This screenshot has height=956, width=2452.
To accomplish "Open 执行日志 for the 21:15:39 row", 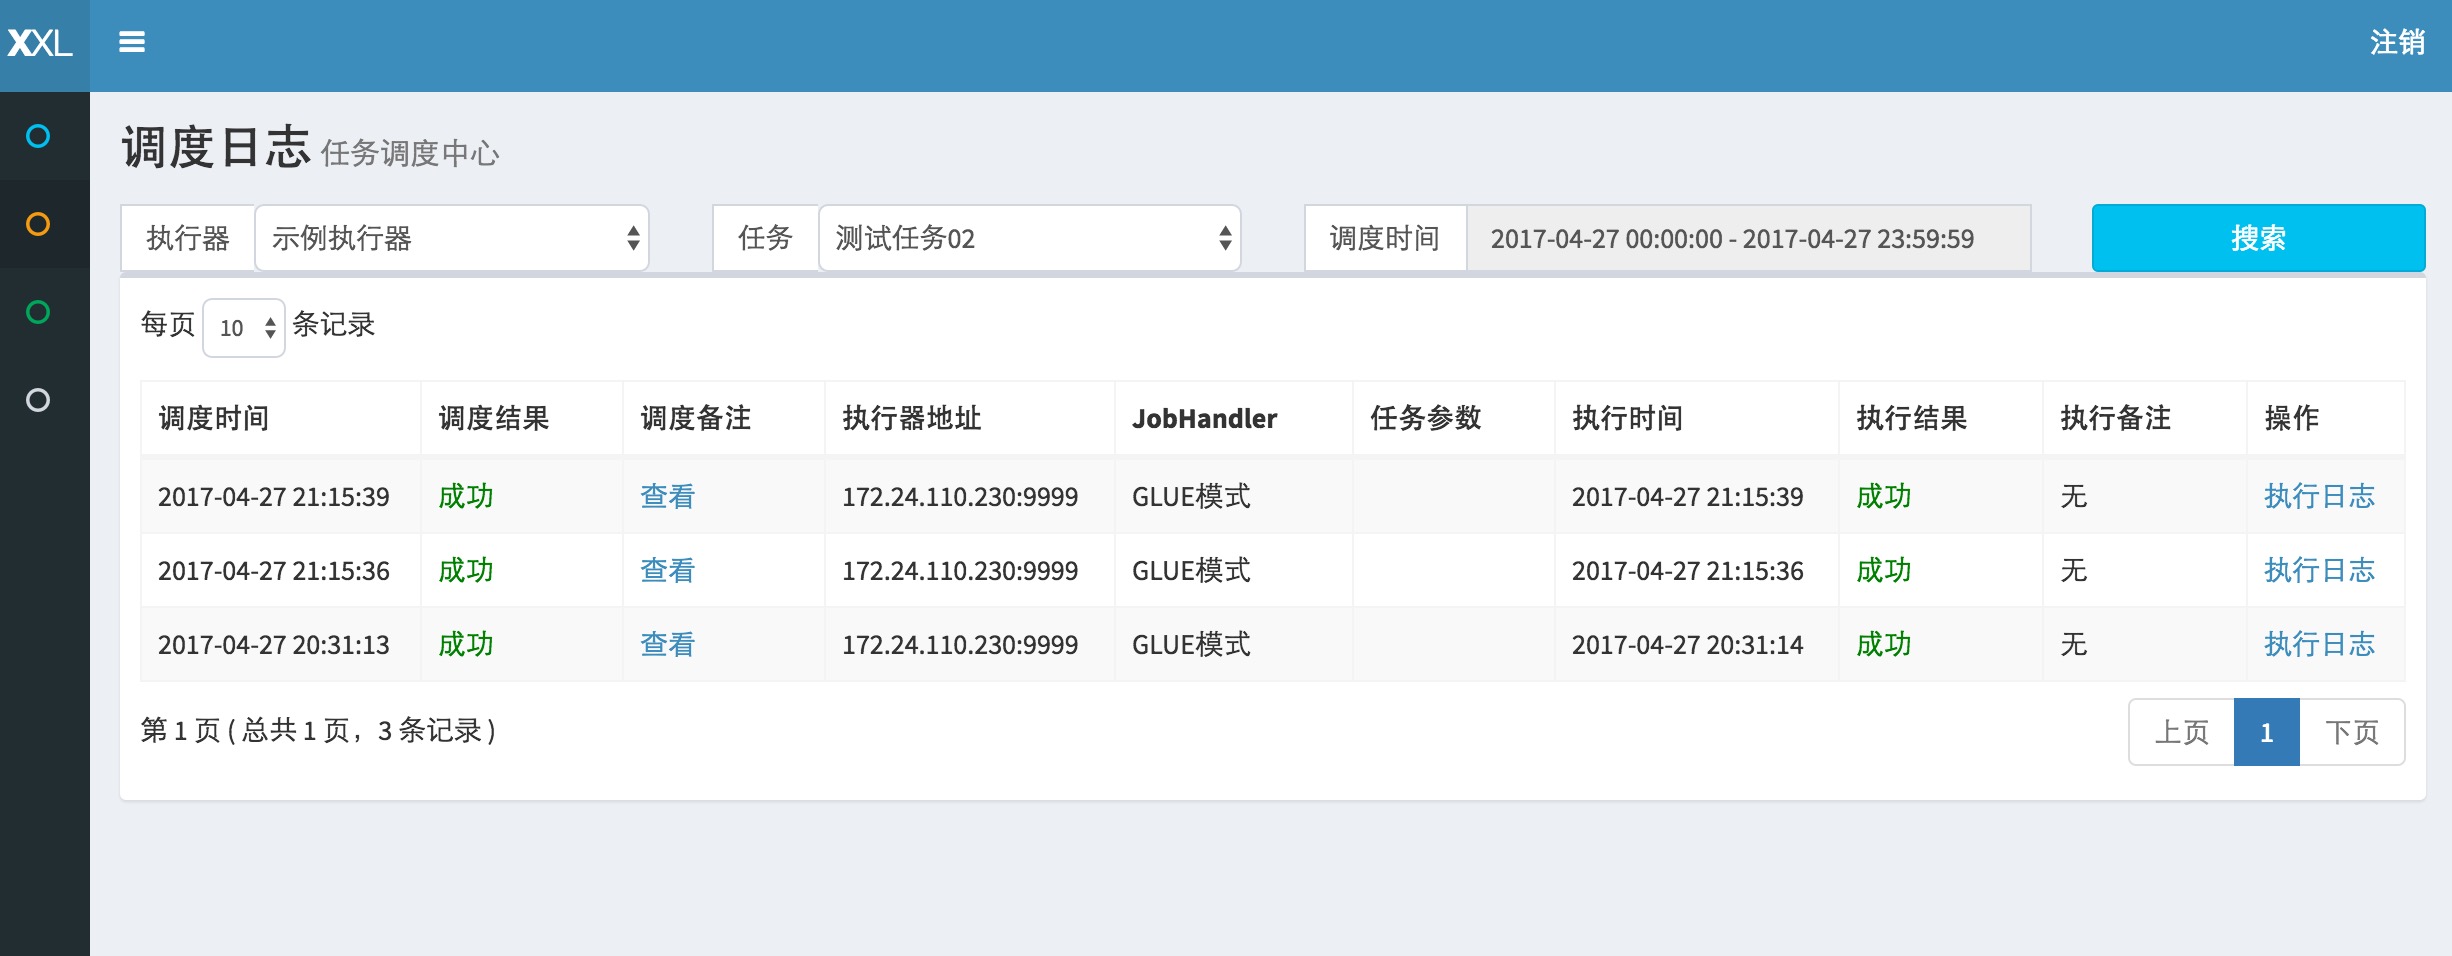I will point(2320,496).
